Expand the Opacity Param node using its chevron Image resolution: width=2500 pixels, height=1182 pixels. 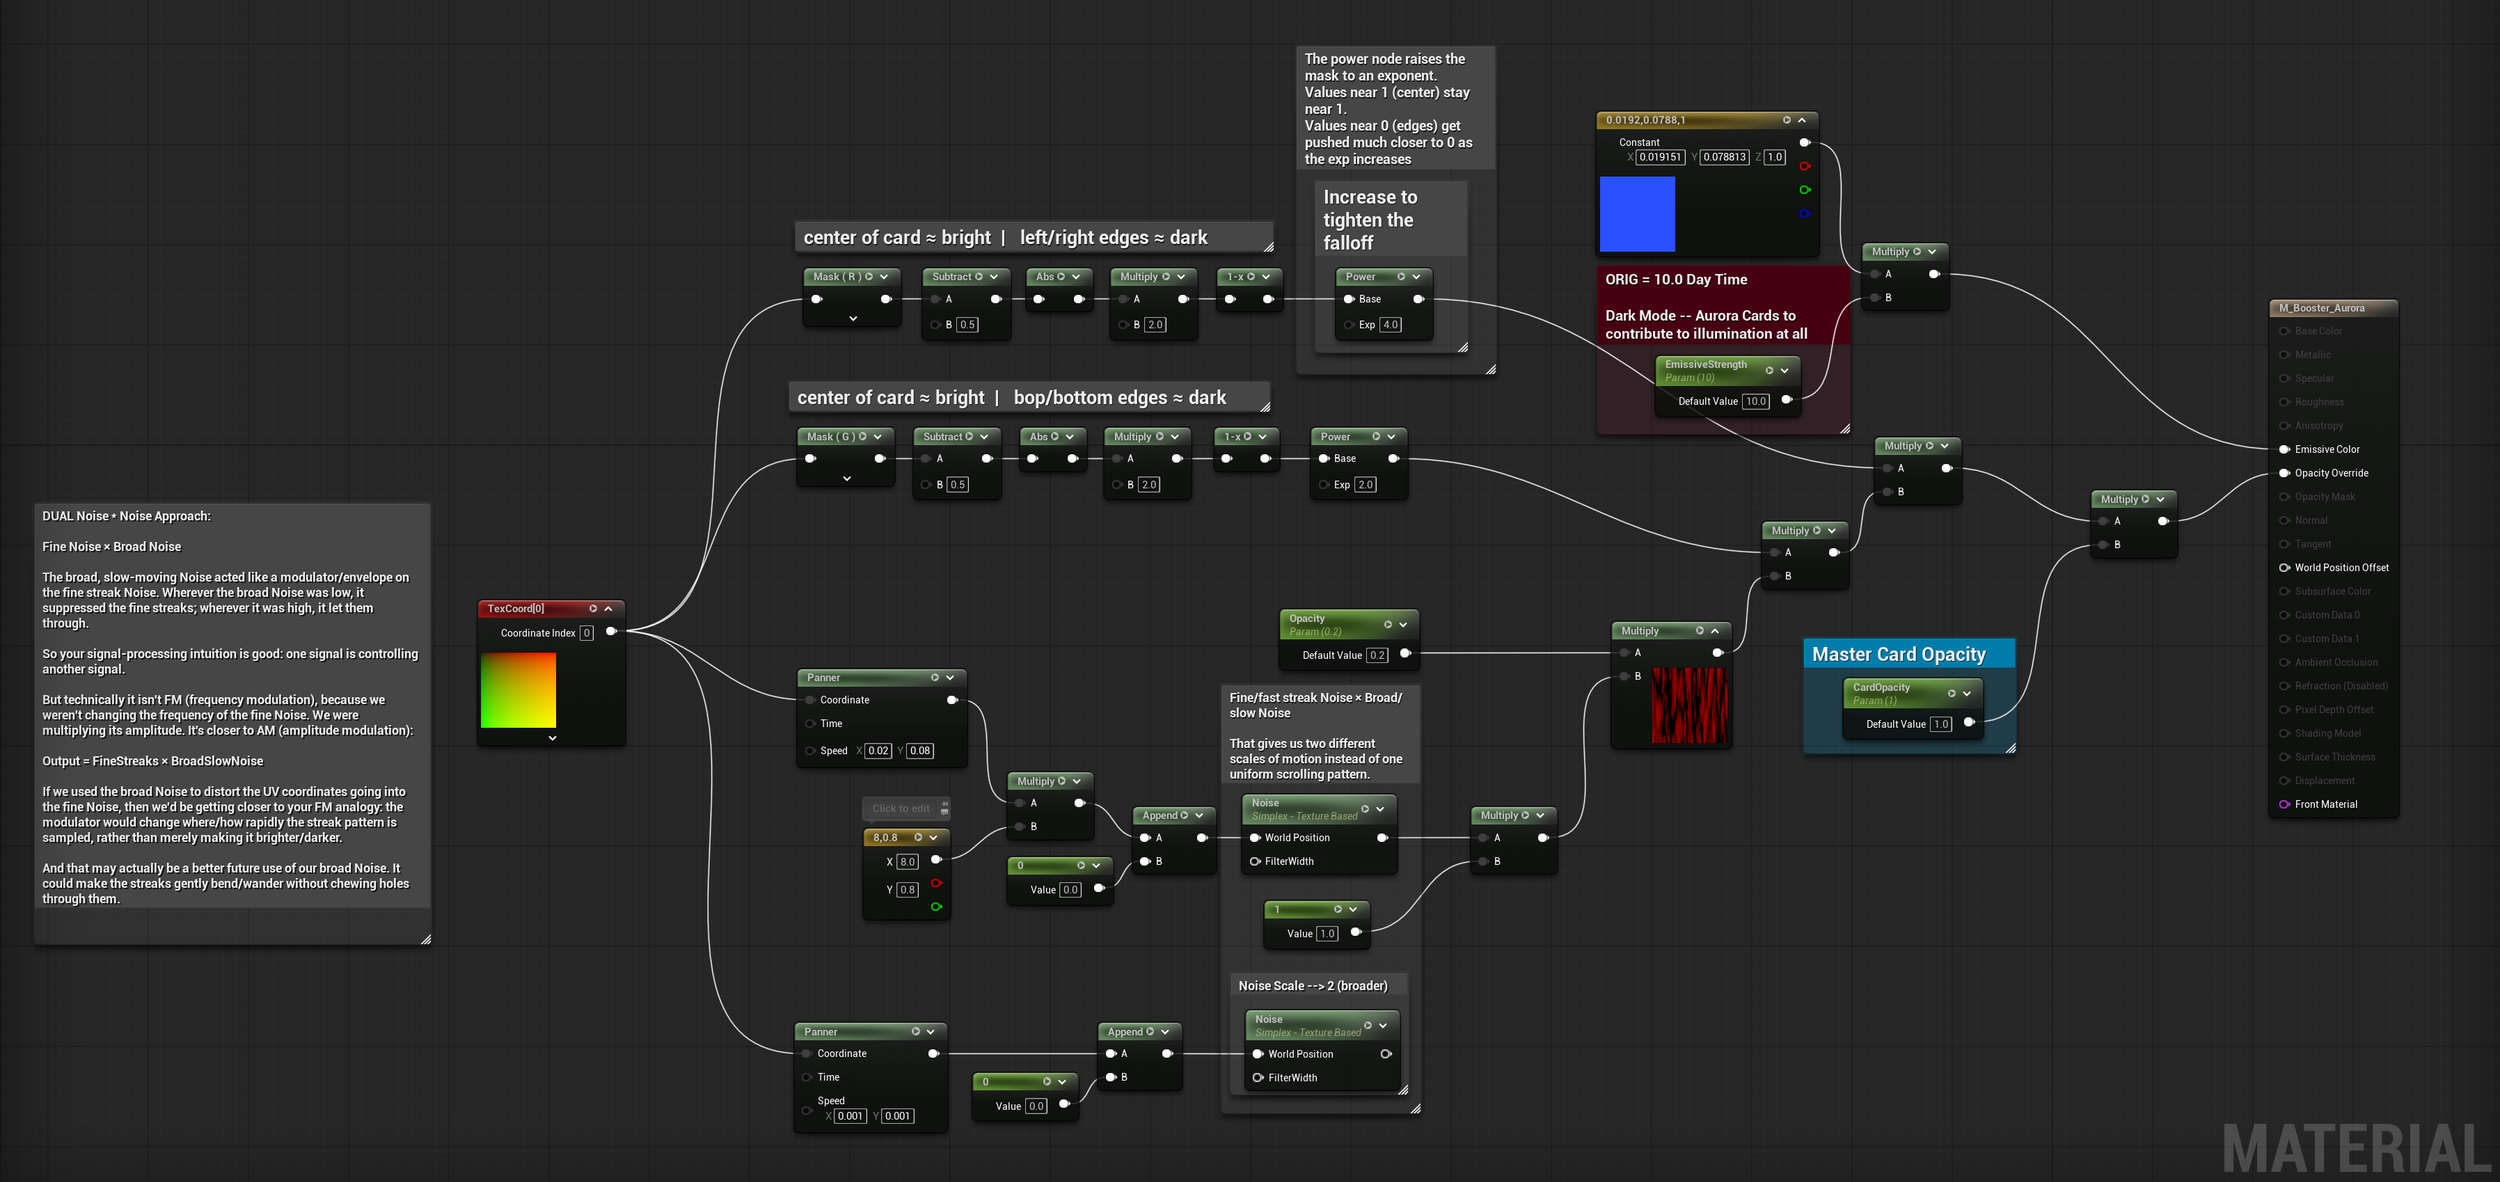tap(1404, 624)
